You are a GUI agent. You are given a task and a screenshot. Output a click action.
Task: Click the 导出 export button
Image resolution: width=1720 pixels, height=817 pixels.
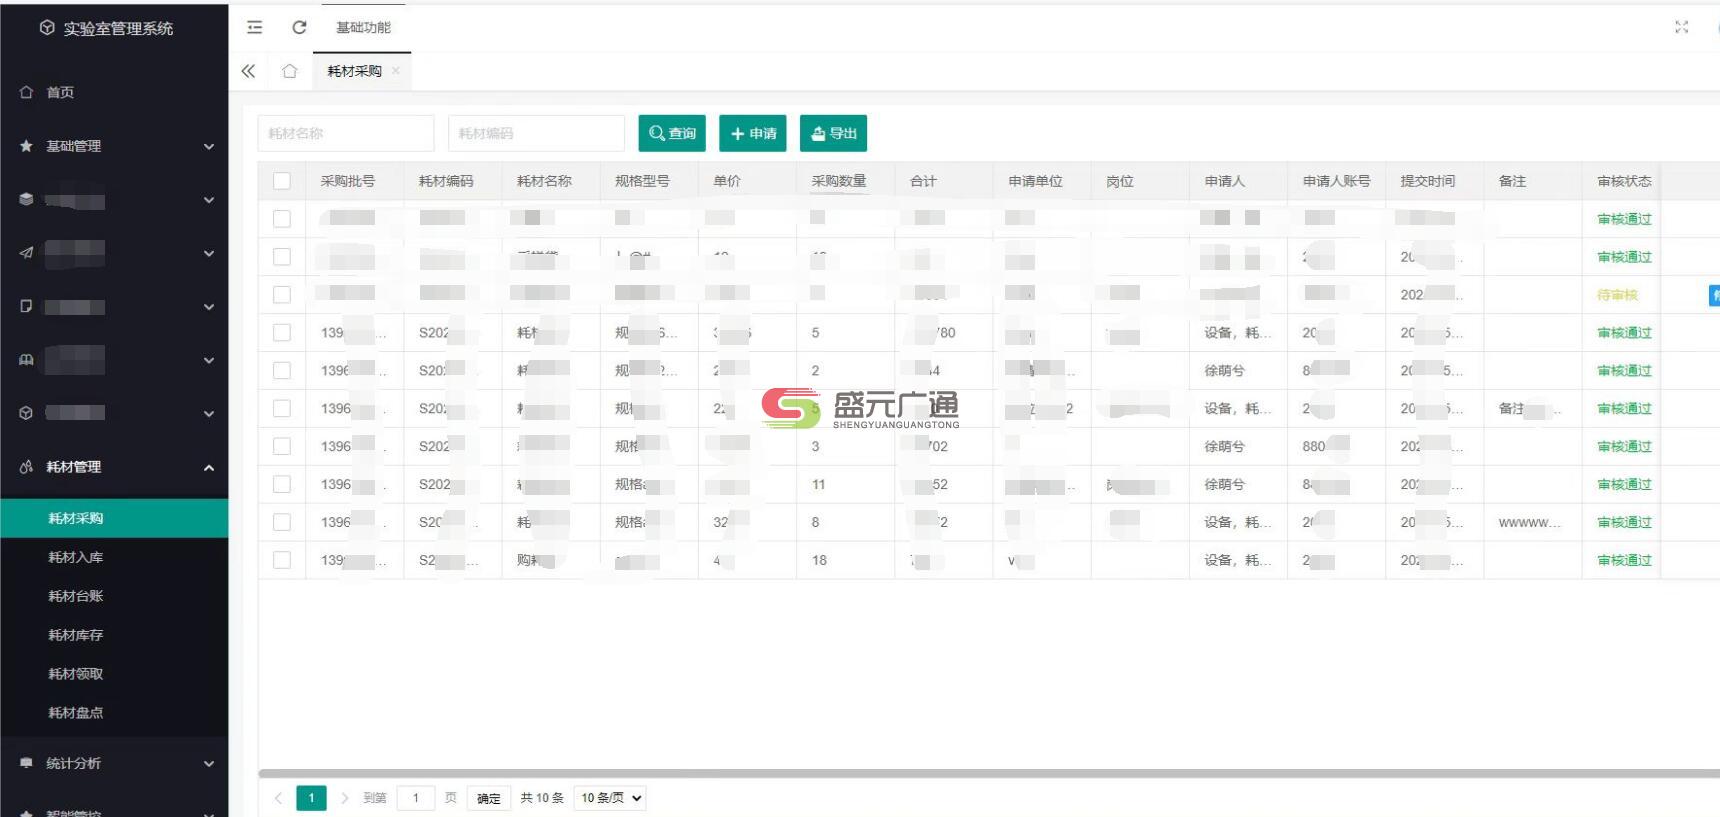point(833,133)
